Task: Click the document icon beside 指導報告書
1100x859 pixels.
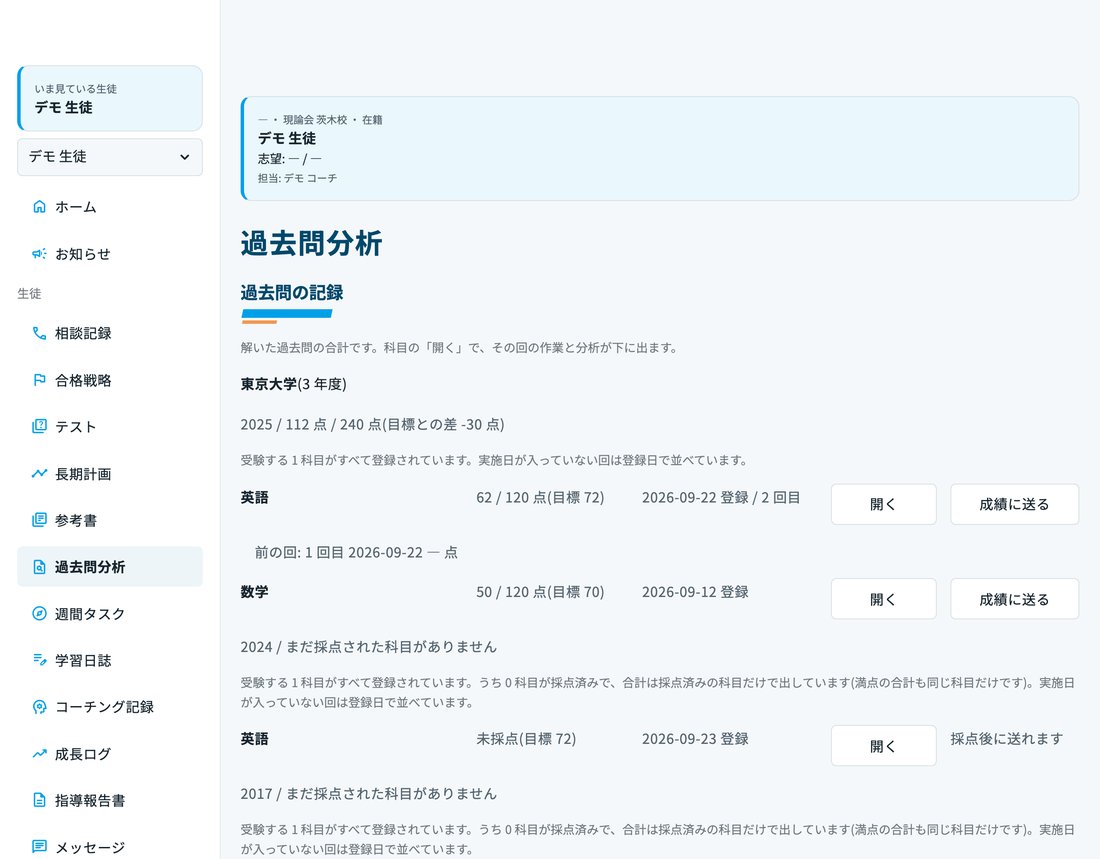Action: click(x=39, y=800)
